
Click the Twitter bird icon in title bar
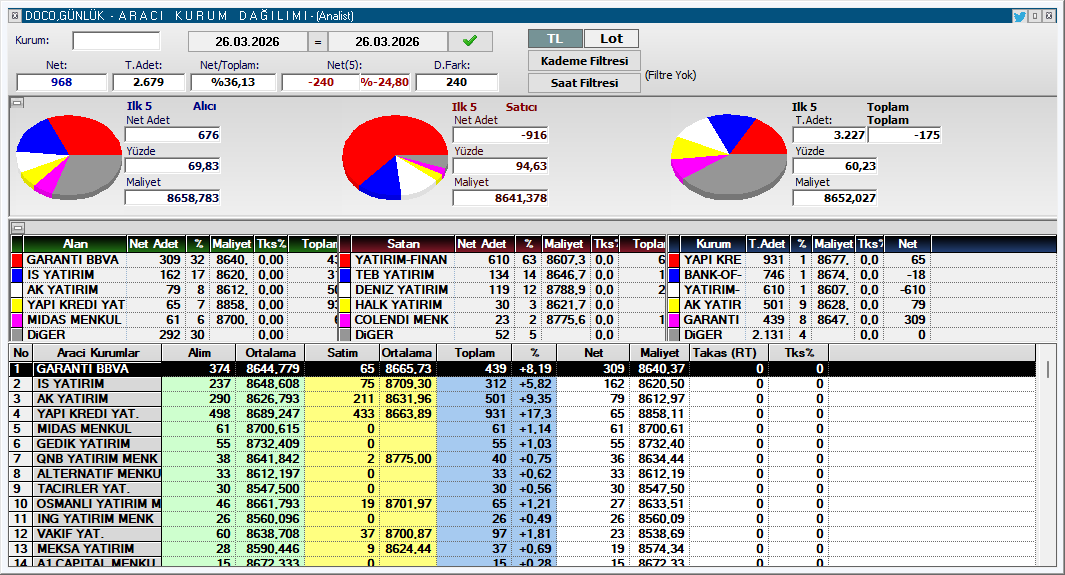[x=1019, y=15]
